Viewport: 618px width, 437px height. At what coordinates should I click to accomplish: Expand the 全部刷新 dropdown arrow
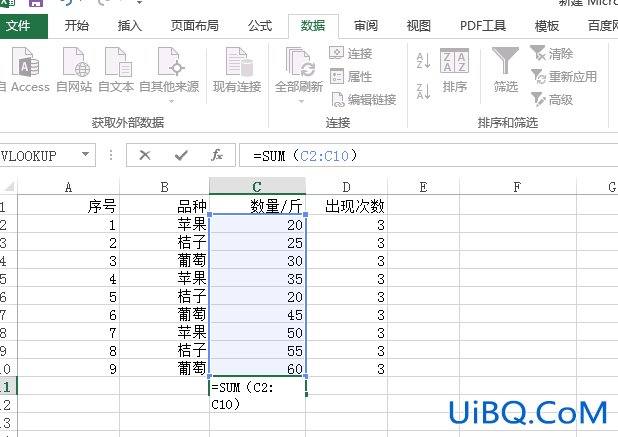click(x=301, y=101)
